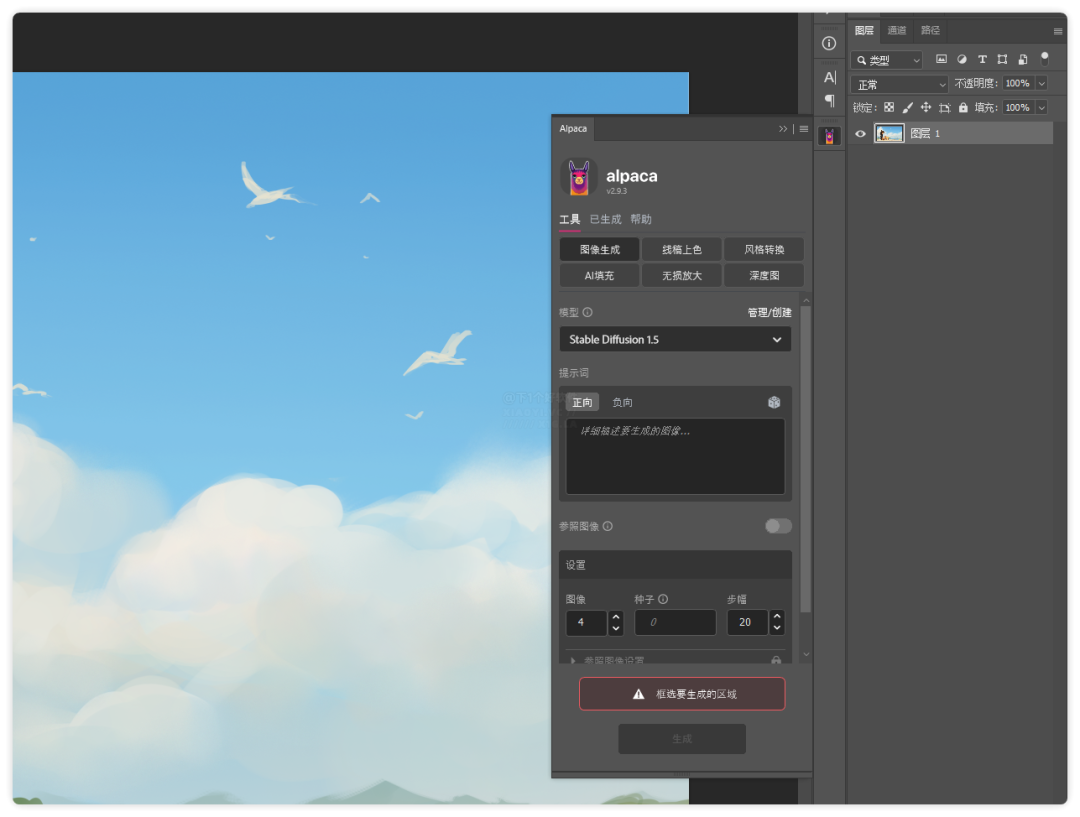The image size is (1080, 817).
Task: Open the 正常 blend mode dropdown
Action: [x=897, y=83]
